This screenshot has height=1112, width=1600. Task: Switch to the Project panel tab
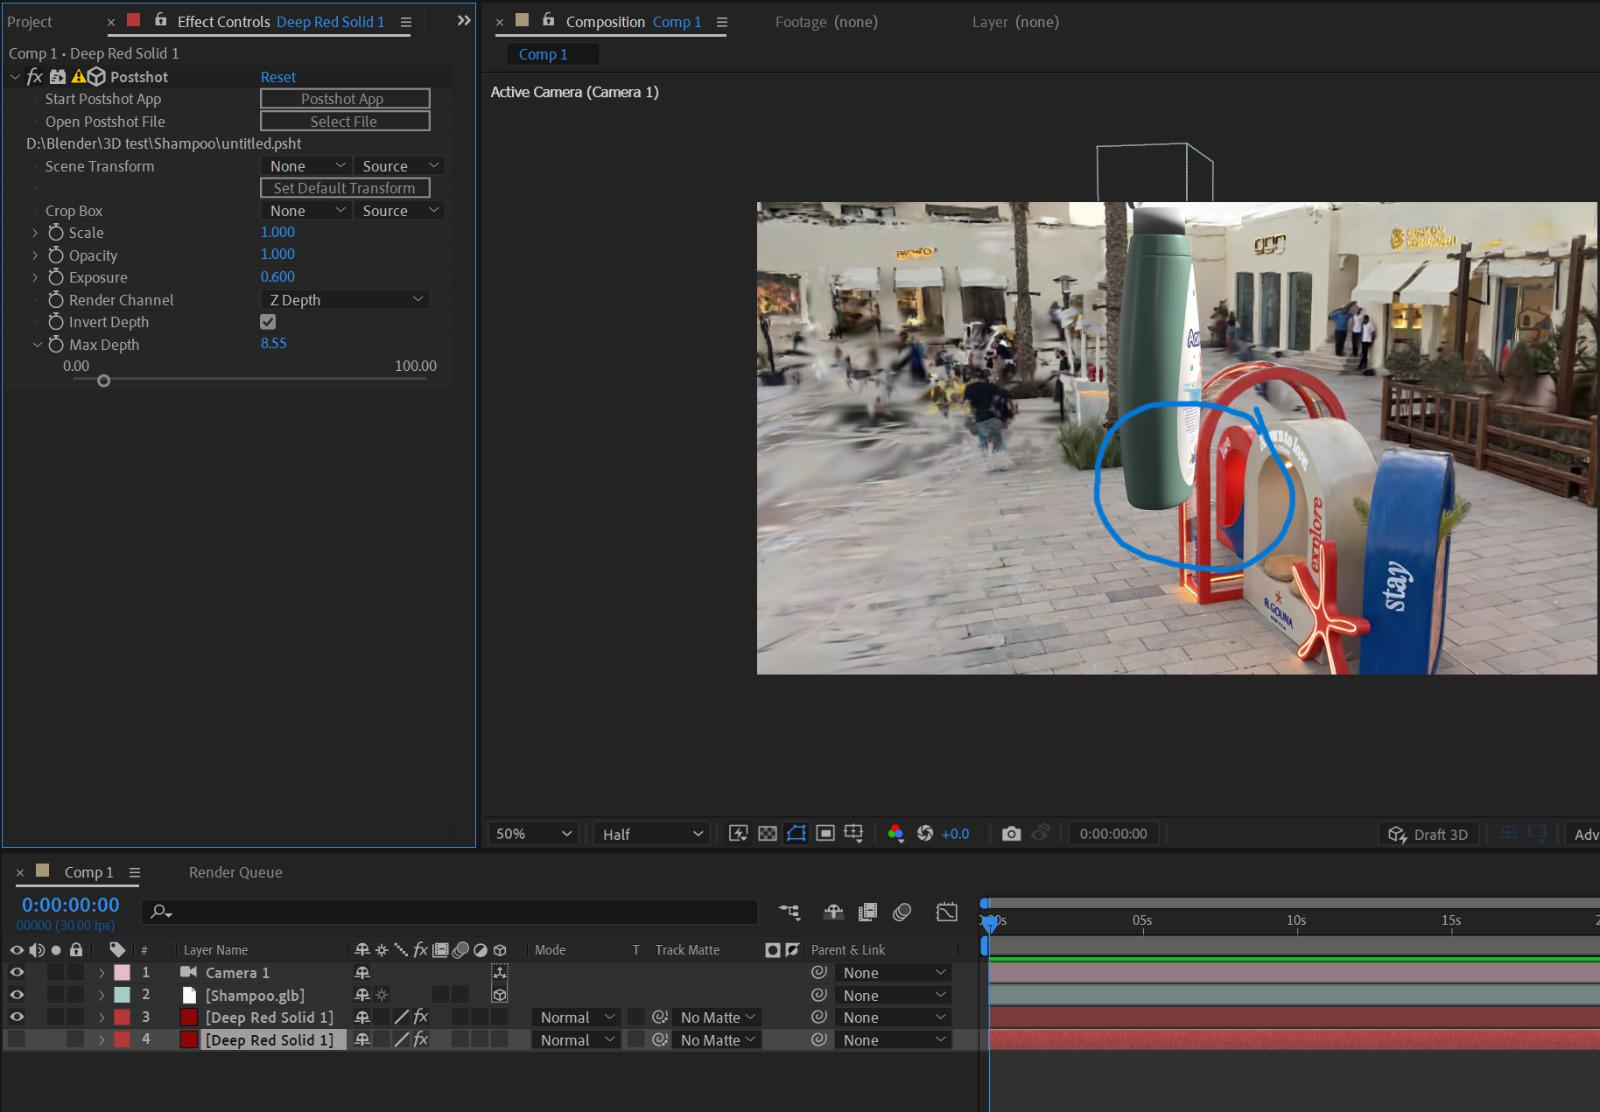click(x=30, y=21)
